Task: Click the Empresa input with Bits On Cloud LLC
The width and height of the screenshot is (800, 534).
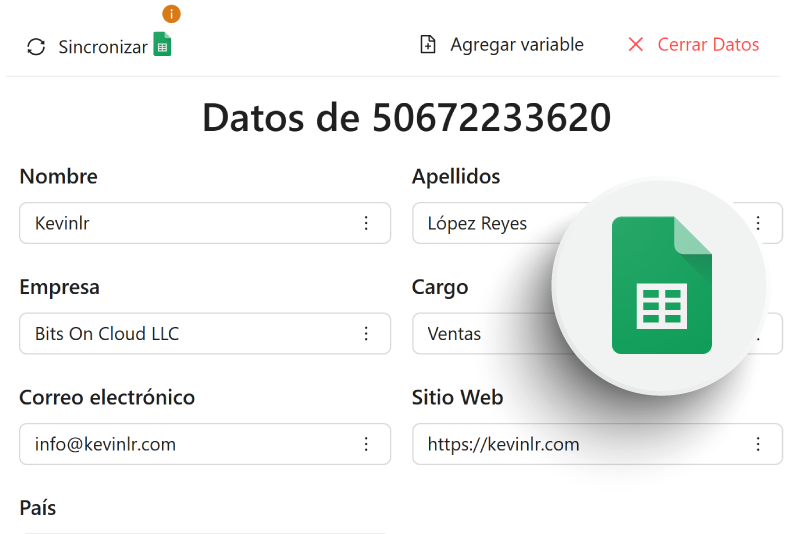Action: (205, 334)
